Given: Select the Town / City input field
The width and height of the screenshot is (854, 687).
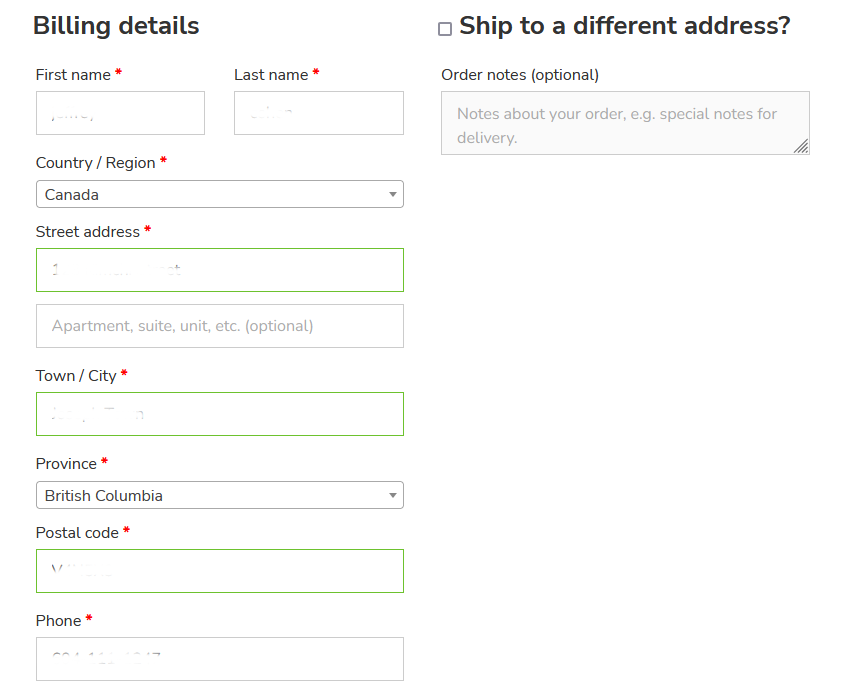Looking at the screenshot, I should tap(220, 413).
